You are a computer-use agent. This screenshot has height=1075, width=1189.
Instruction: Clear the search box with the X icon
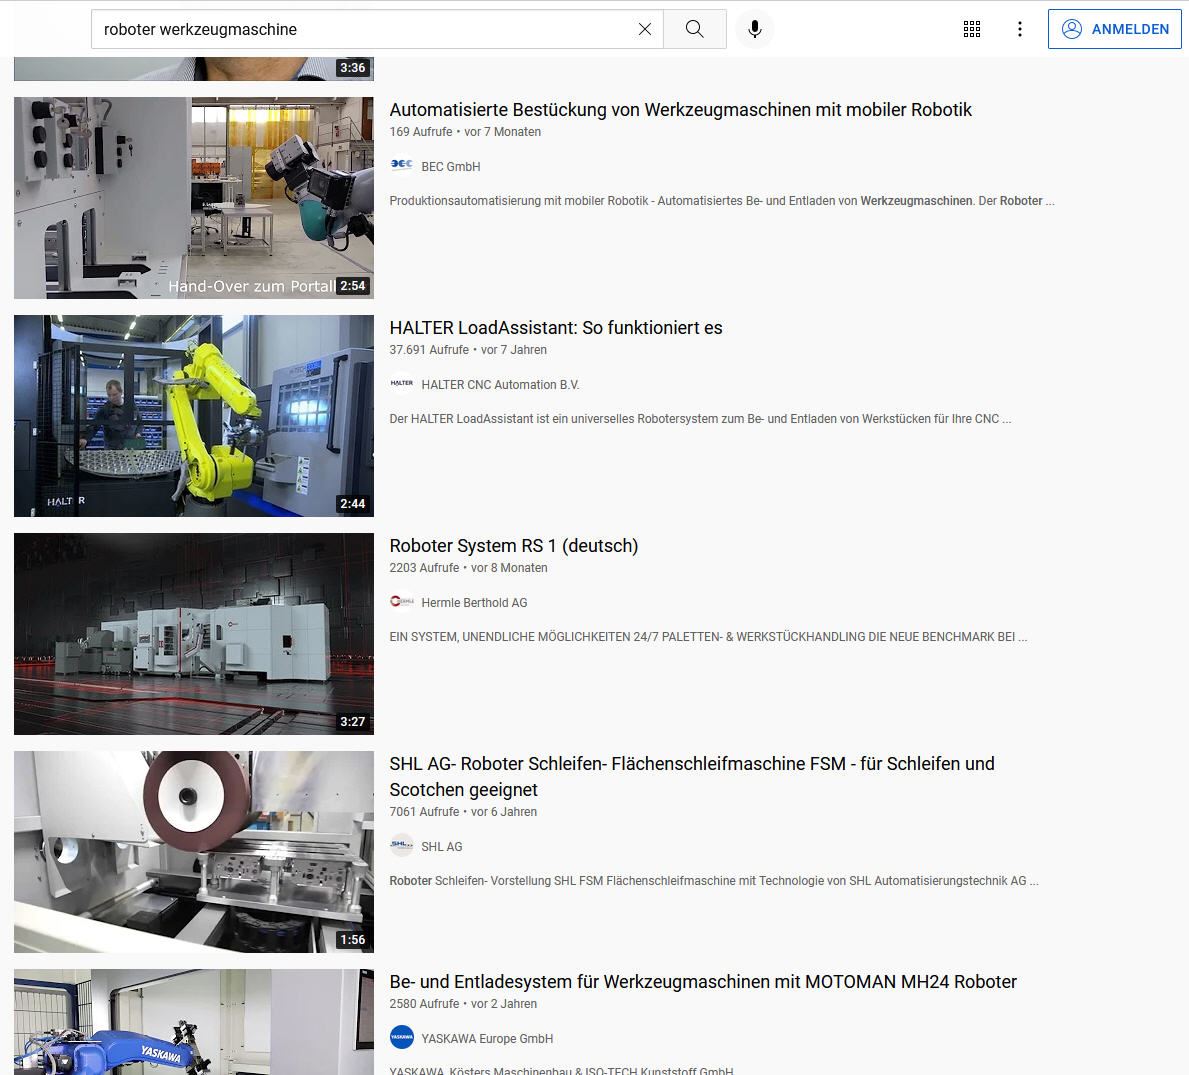645,30
